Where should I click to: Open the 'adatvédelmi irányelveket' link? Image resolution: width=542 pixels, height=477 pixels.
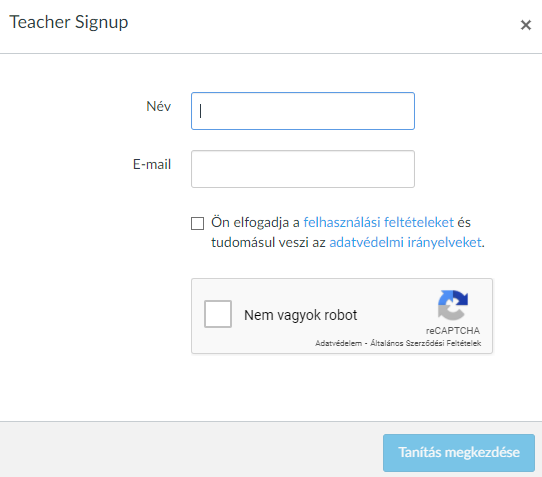405,242
